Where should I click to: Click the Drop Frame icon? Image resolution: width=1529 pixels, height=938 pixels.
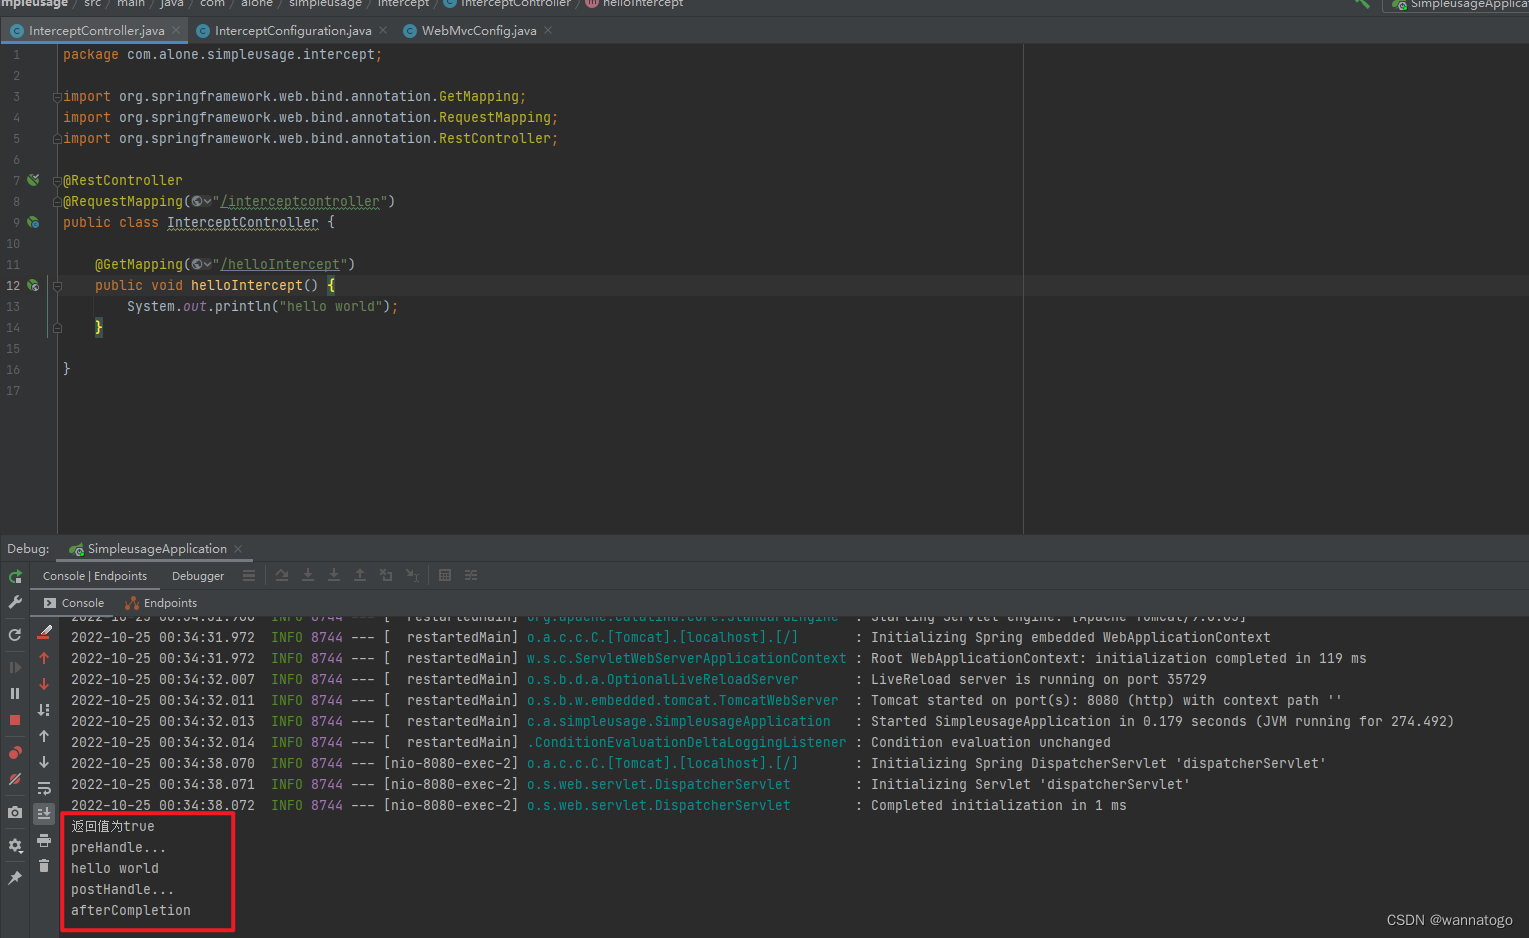pos(386,576)
